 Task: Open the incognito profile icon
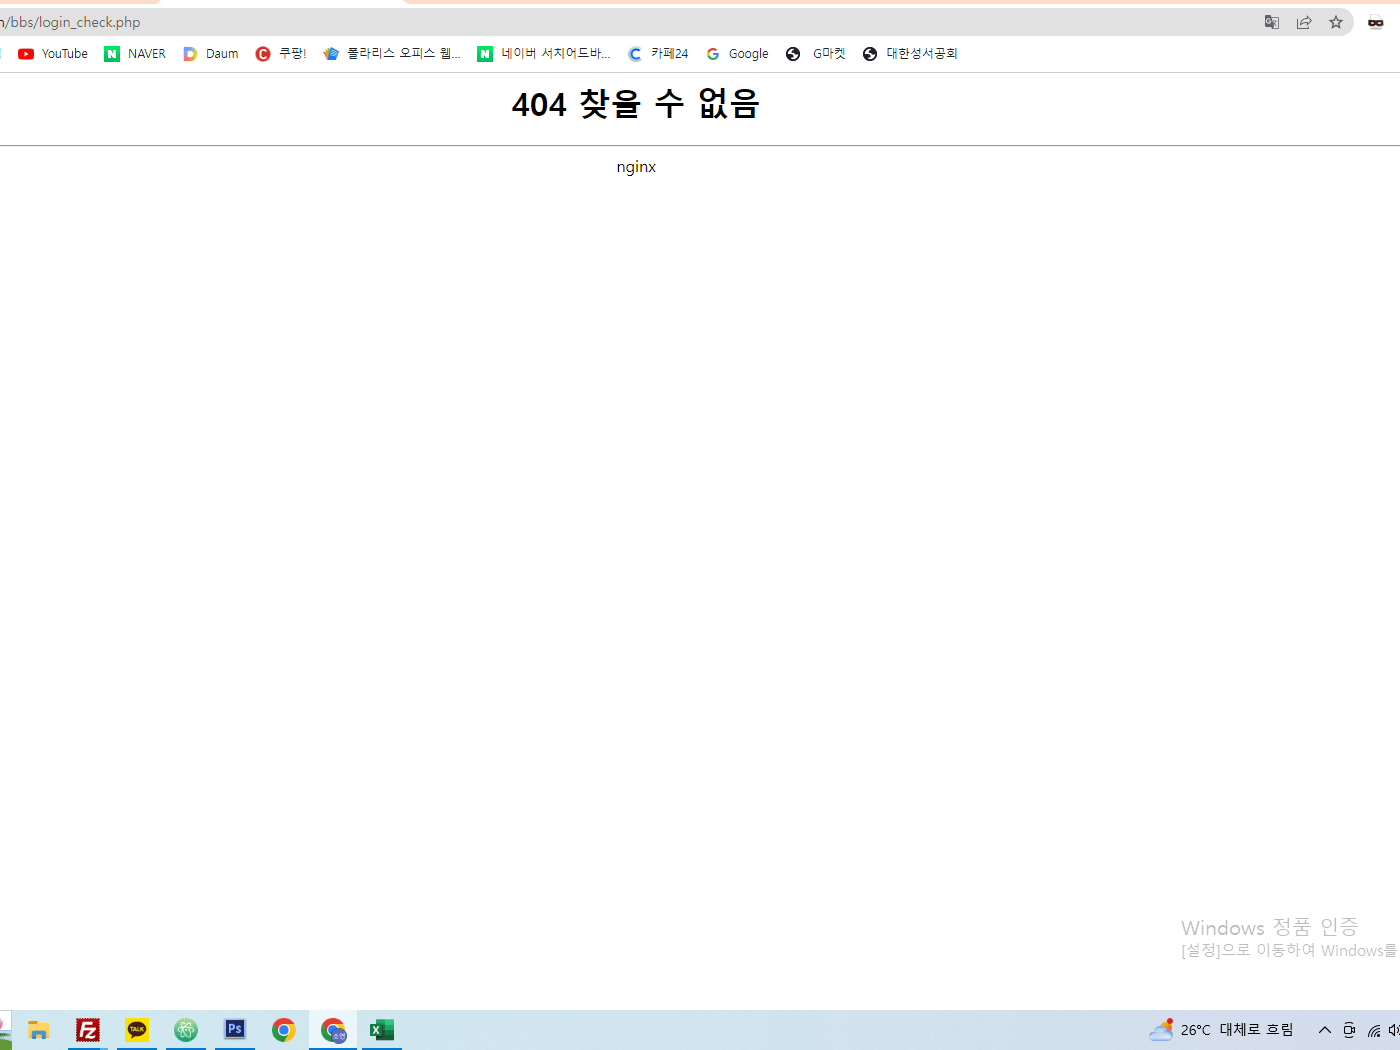point(1376,22)
